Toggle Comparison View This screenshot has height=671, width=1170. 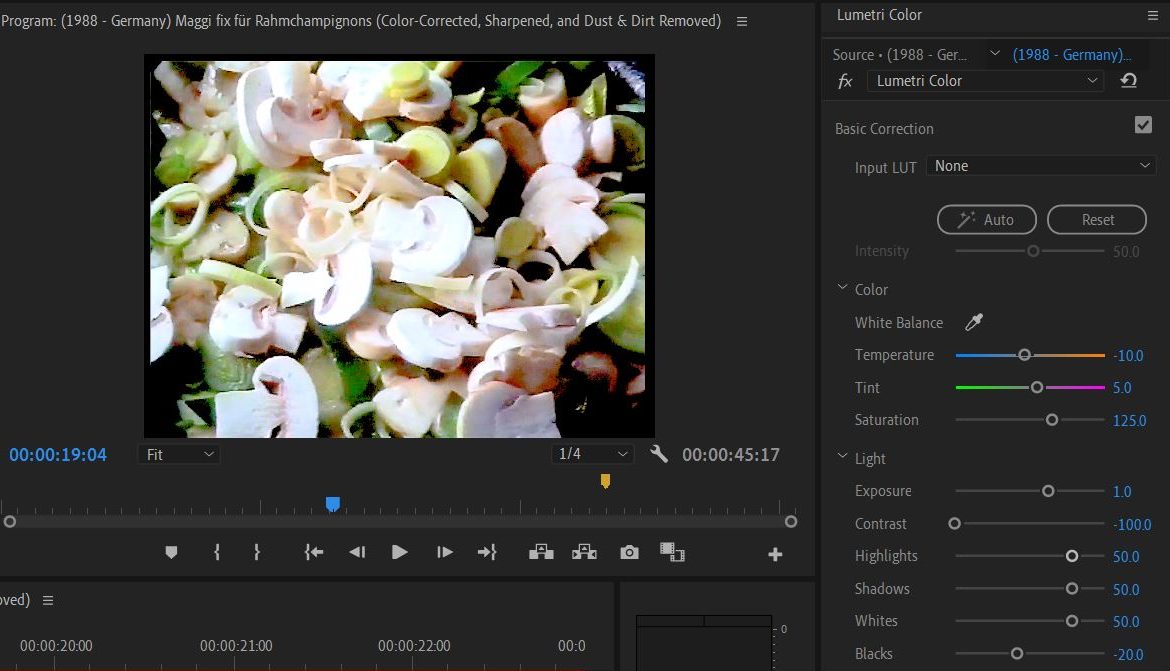pyautogui.click(x=672, y=552)
